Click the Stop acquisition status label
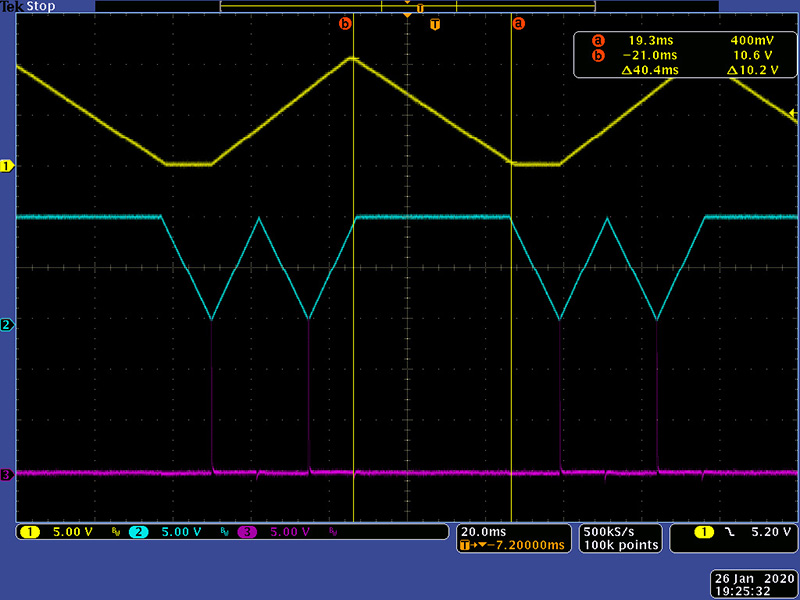Screen dimensions: 800x600 pos(41,6)
